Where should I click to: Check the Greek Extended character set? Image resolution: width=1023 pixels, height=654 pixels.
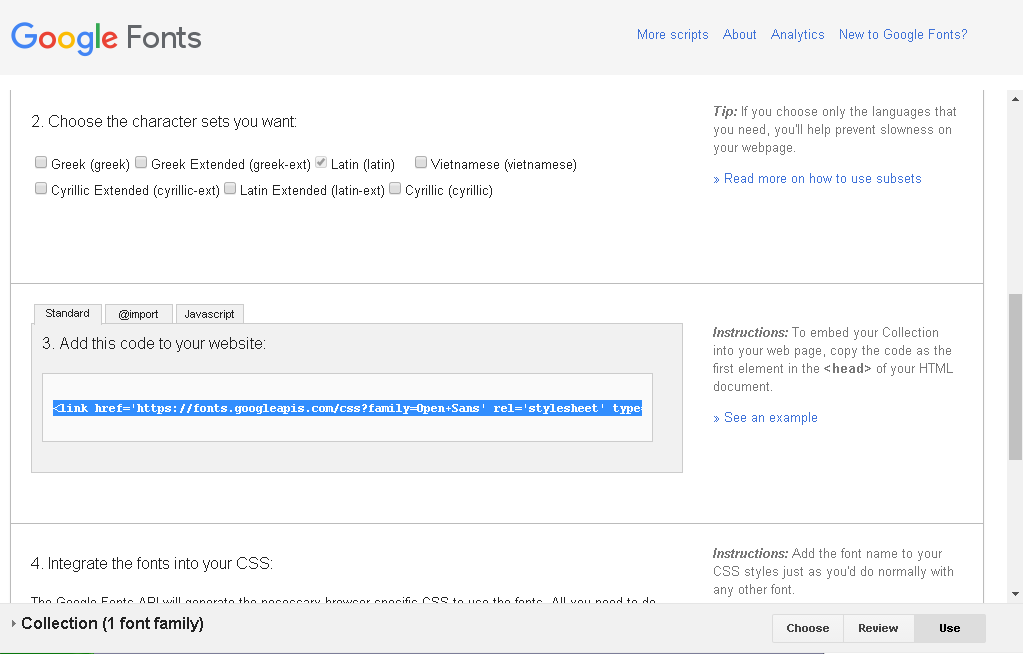coord(141,163)
